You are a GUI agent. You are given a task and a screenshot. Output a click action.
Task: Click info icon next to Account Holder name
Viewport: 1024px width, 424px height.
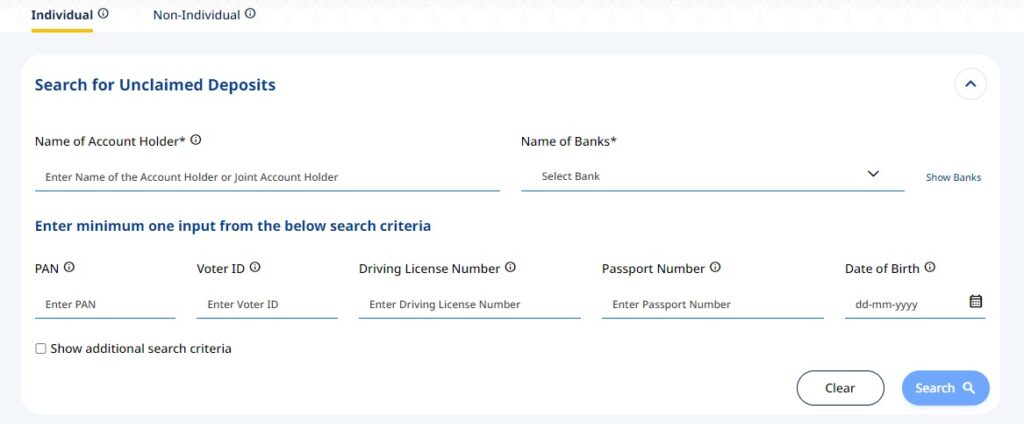click(196, 141)
